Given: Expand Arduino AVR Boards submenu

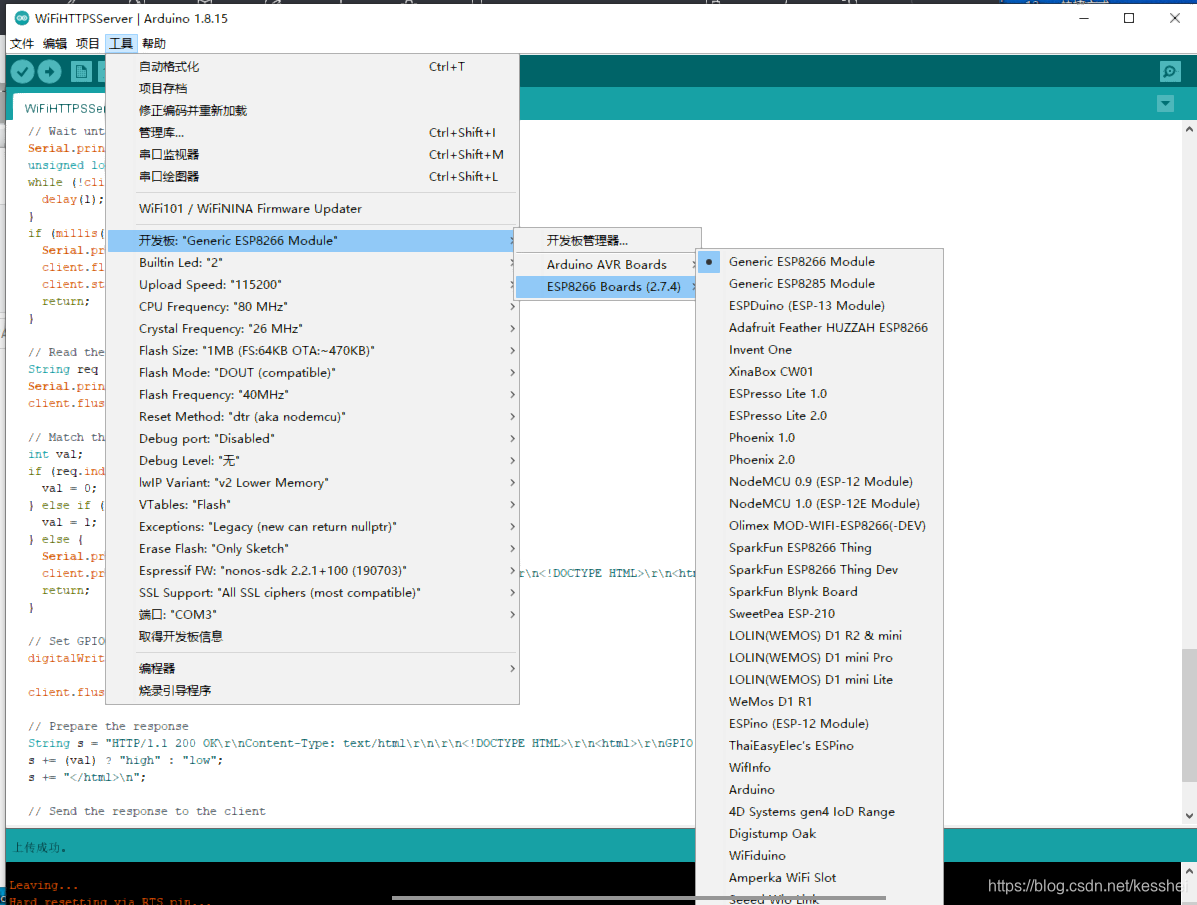Looking at the screenshot, I should [x=608, y=264].
